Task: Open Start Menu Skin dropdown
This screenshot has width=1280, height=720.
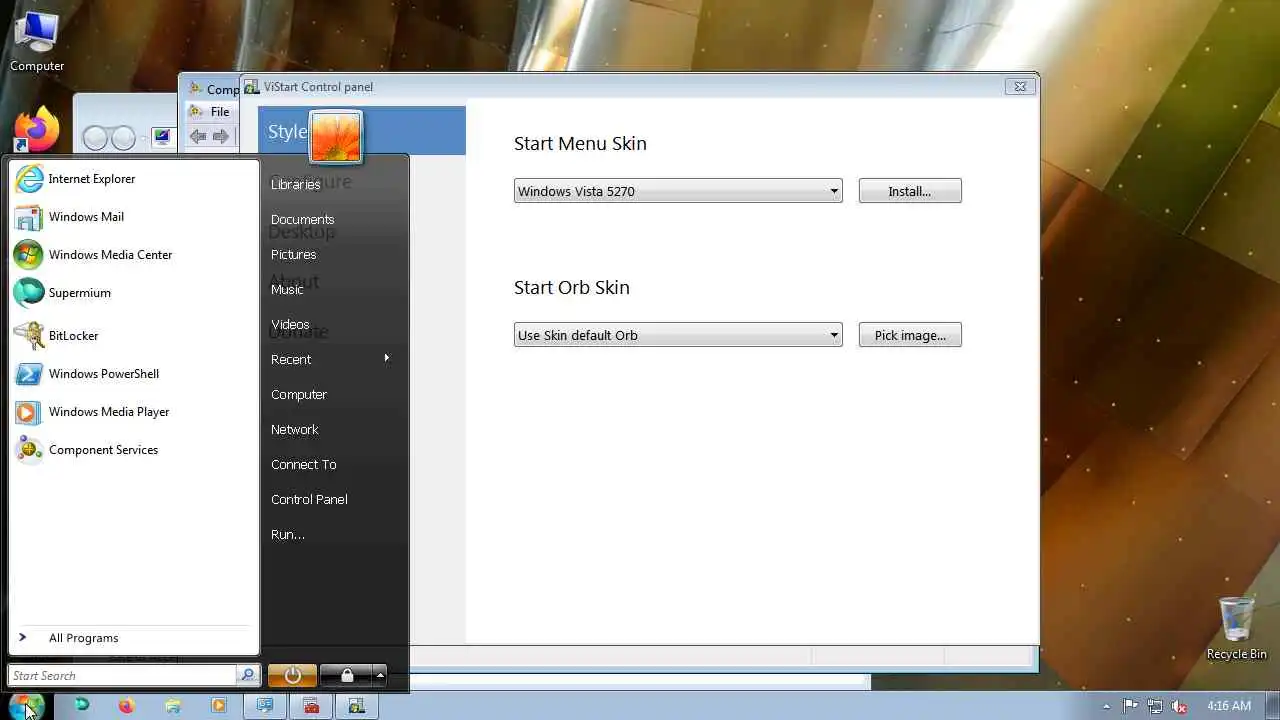Action: pos(678,191)
